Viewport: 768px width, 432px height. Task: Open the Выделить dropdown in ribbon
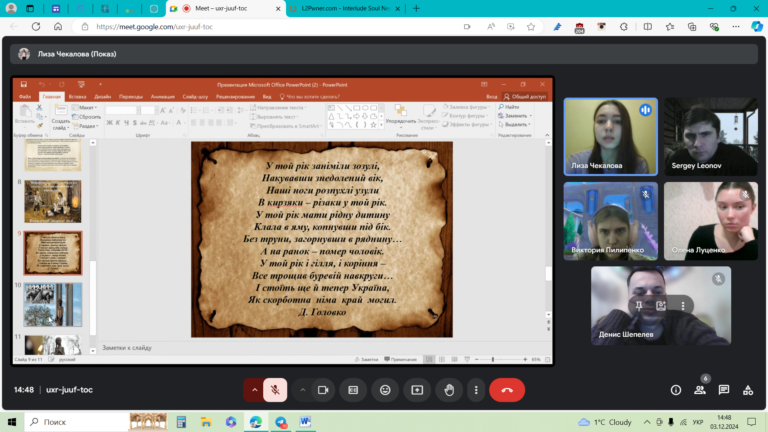[x=514, y=124]
